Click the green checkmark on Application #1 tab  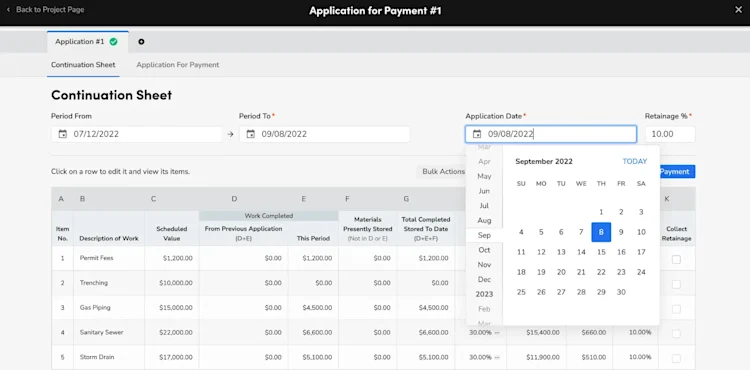pos(113,42)
